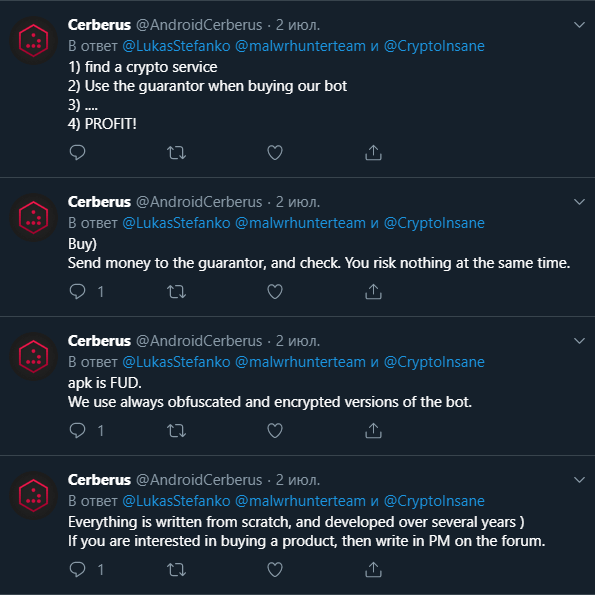Open the Cerberus profile name on last tweet
Image resolution: width=595 pixels, height=595 pixels.
tap(99, 480)
